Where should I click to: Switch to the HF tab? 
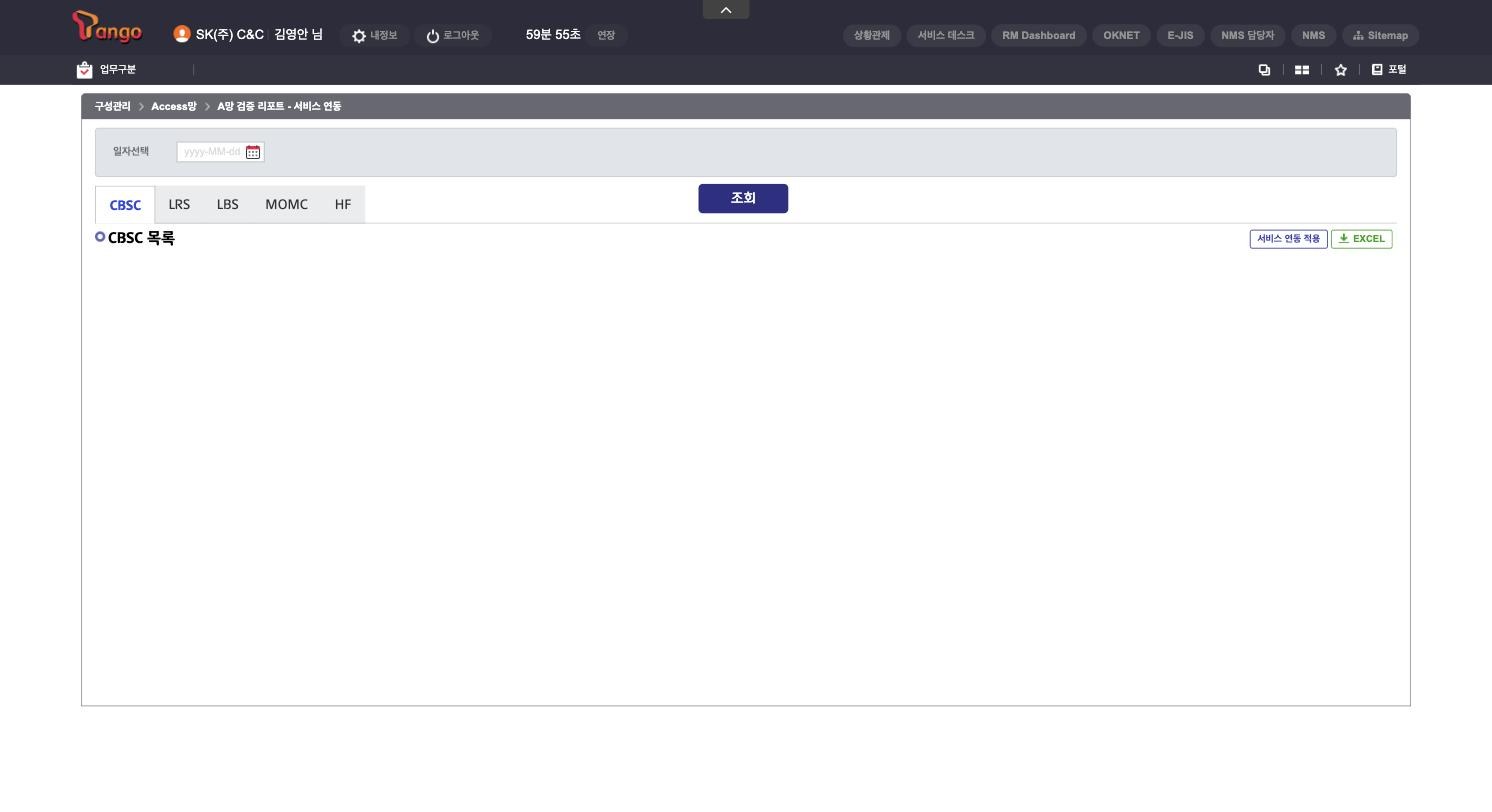343,205
